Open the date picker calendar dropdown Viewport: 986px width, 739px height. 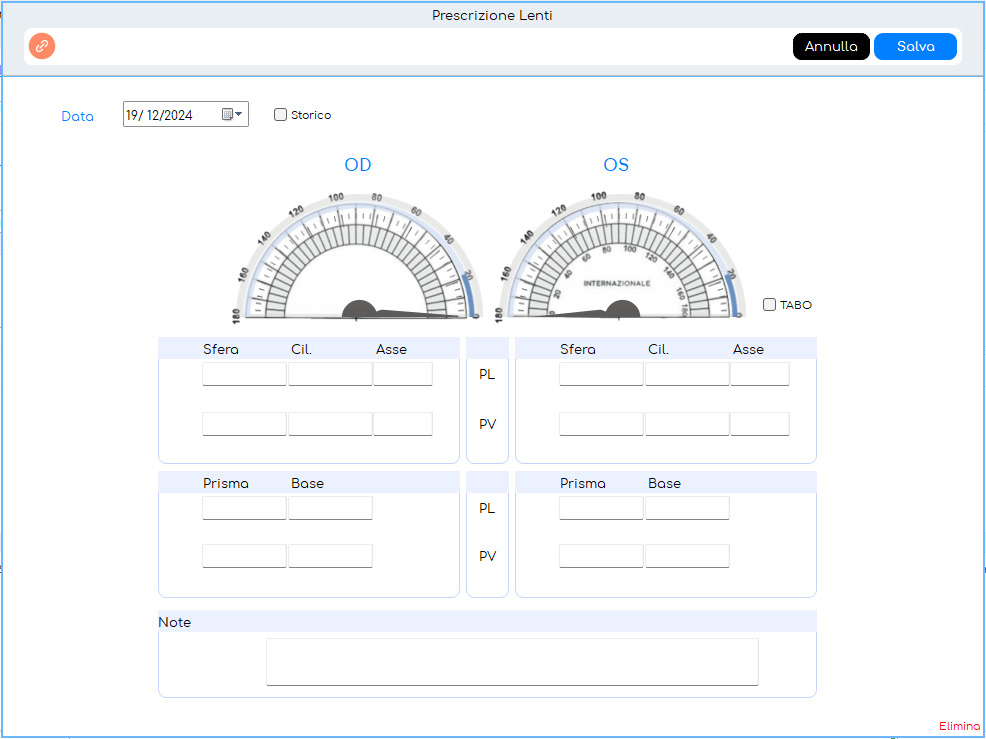tap(233, 115)
